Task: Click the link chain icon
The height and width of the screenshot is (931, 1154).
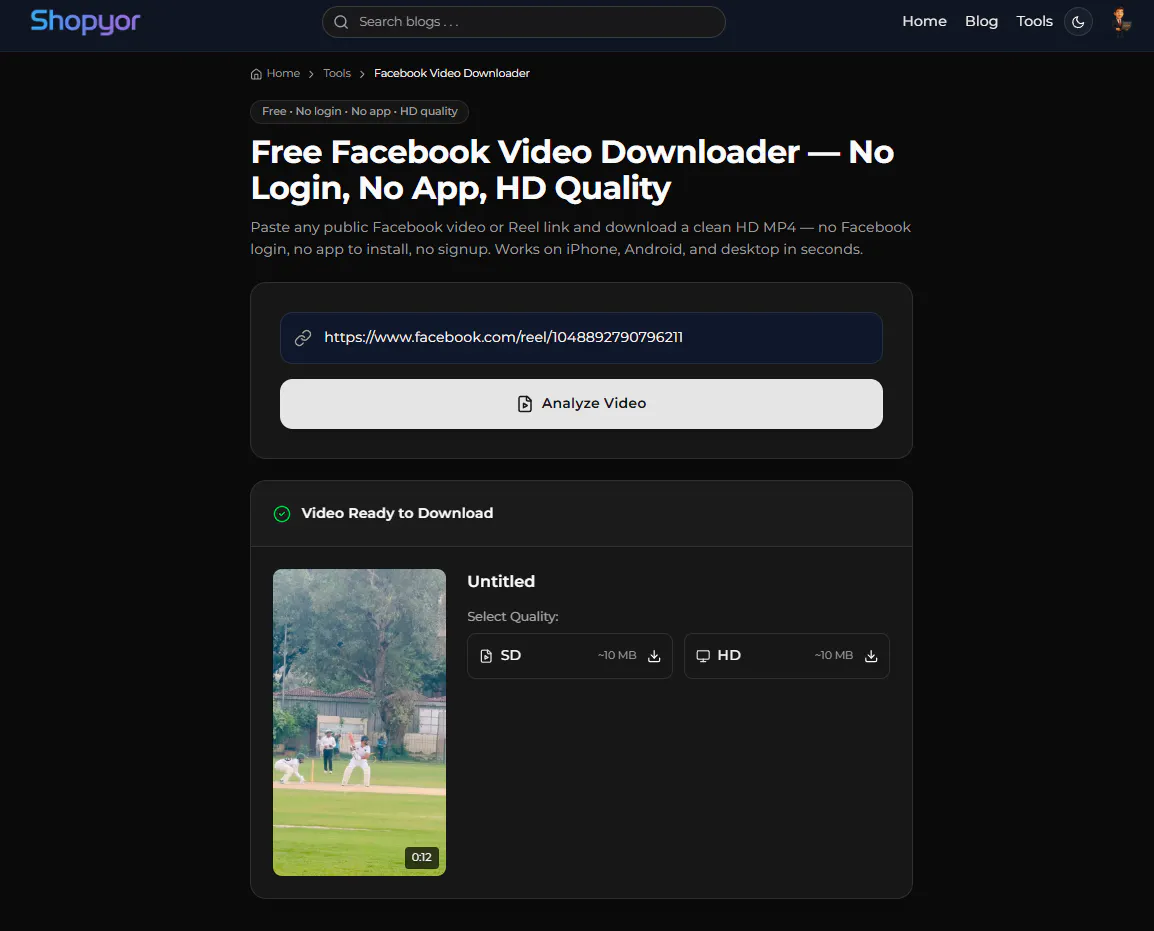Action: (302, 338)
